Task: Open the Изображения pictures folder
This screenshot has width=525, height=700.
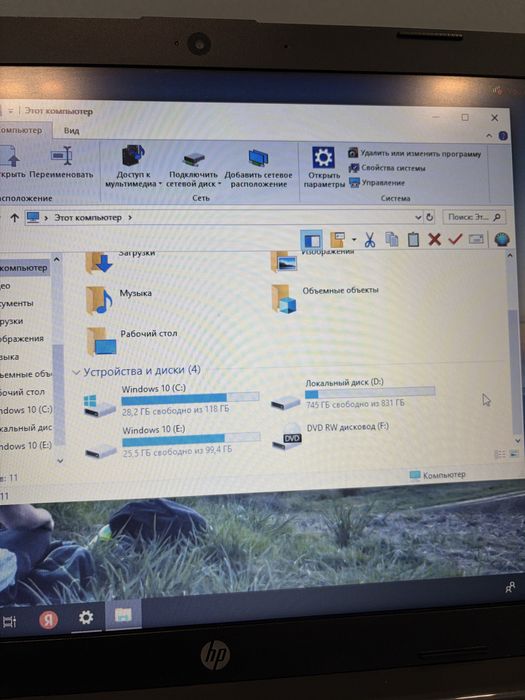Action: click(312, 260)
